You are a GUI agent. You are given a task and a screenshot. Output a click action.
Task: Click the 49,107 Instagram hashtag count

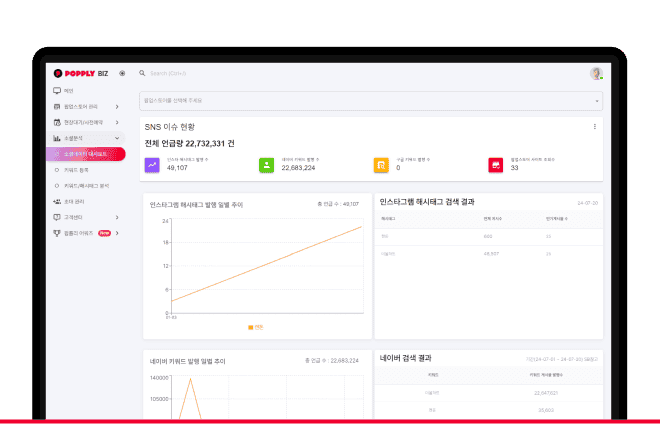(177, 168)
